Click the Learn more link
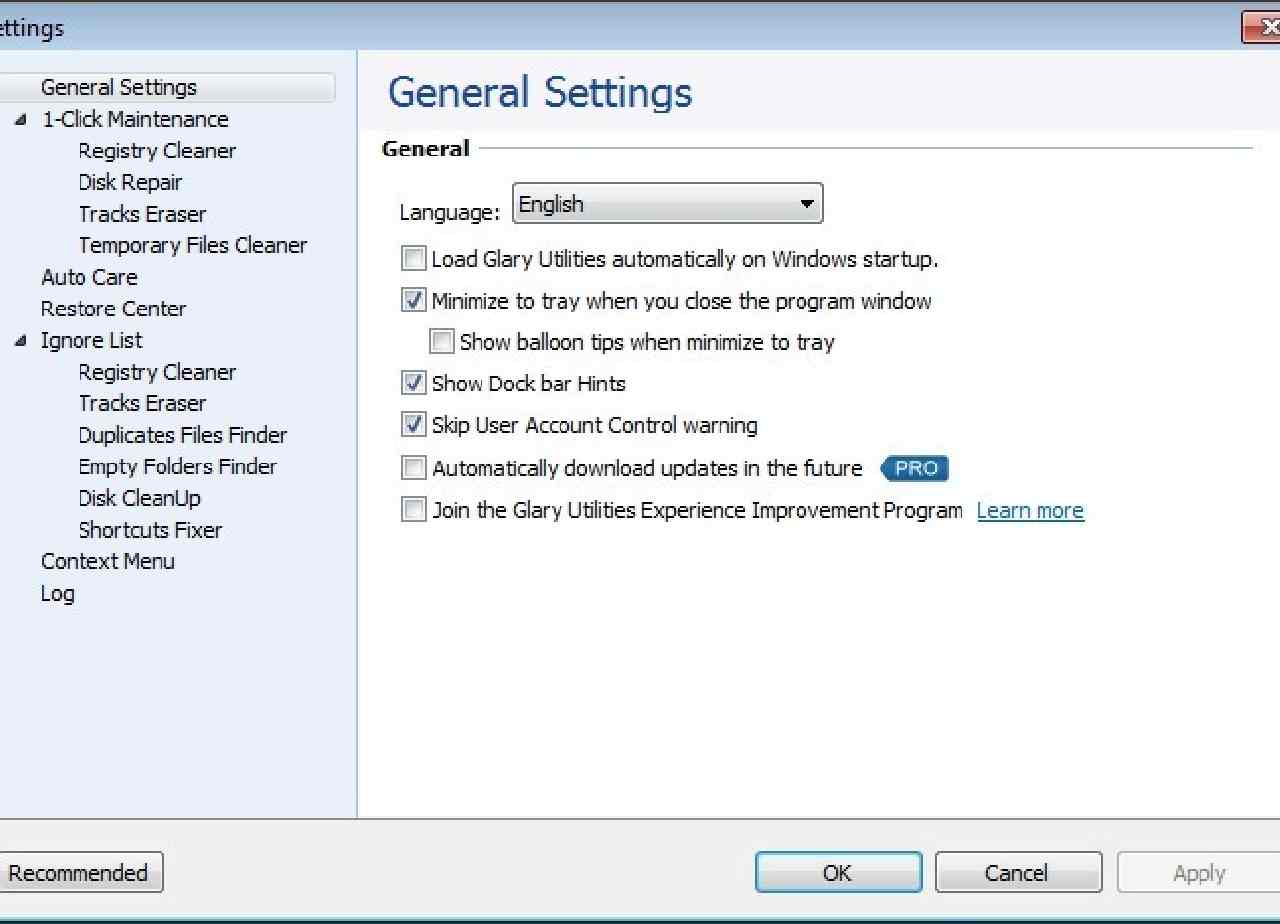 click(x=1030, y=510)
